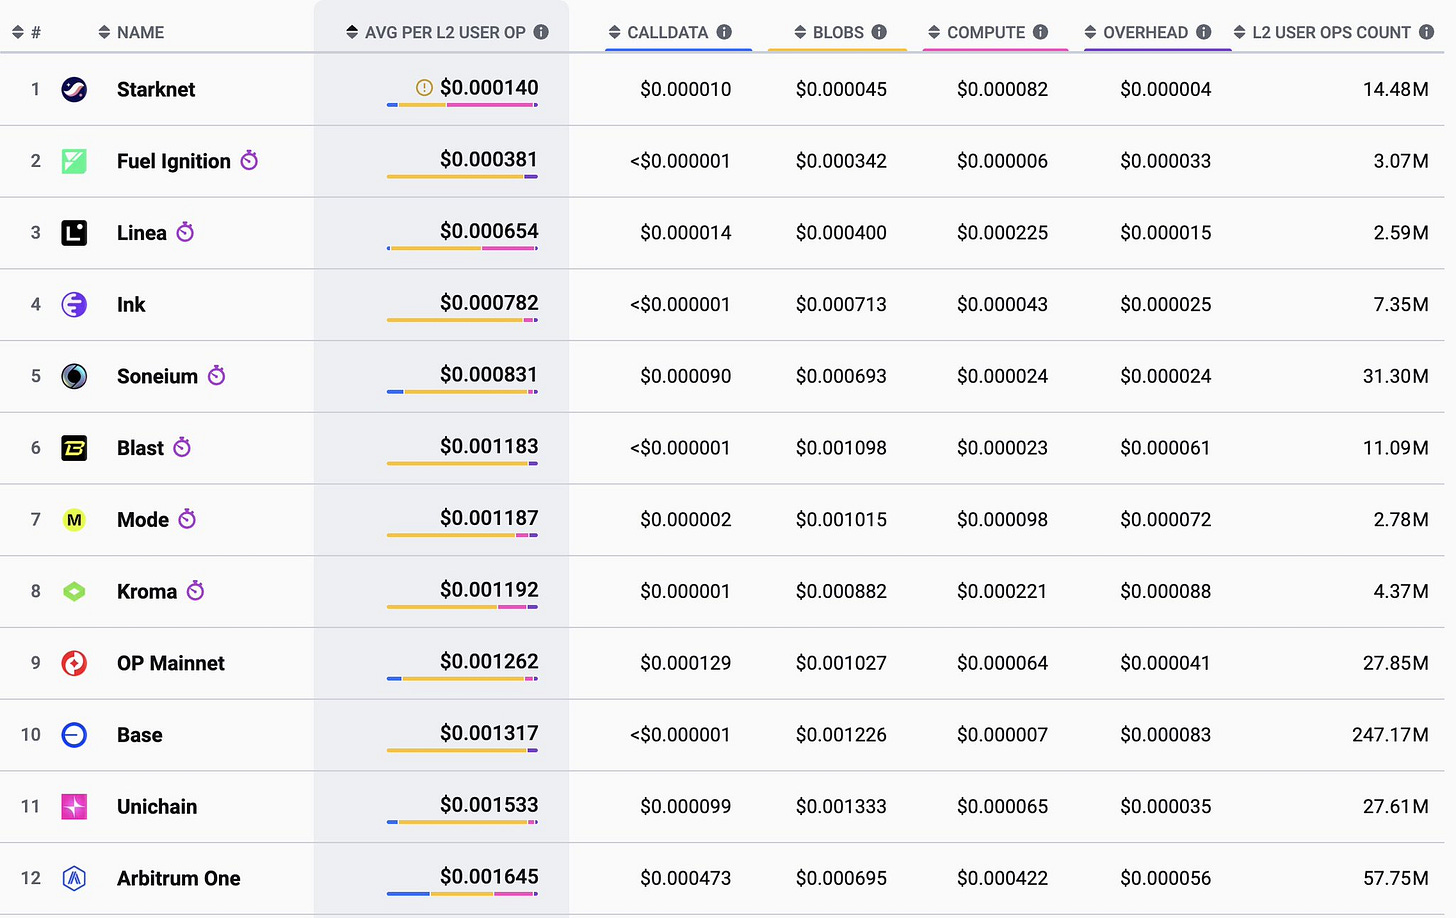Open the Unichain project link
Image resolution: width=1456 pixels, height=918 pixels.
tap(157, 806)
